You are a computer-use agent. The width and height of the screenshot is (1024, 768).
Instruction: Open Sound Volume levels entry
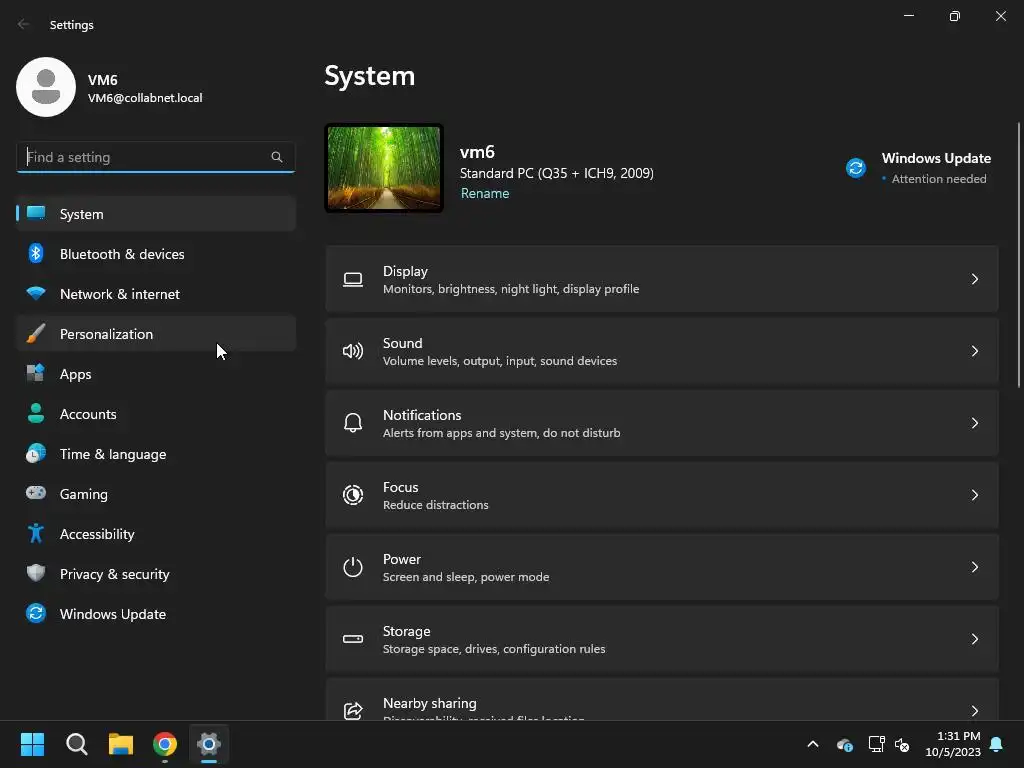pos(662,351)
